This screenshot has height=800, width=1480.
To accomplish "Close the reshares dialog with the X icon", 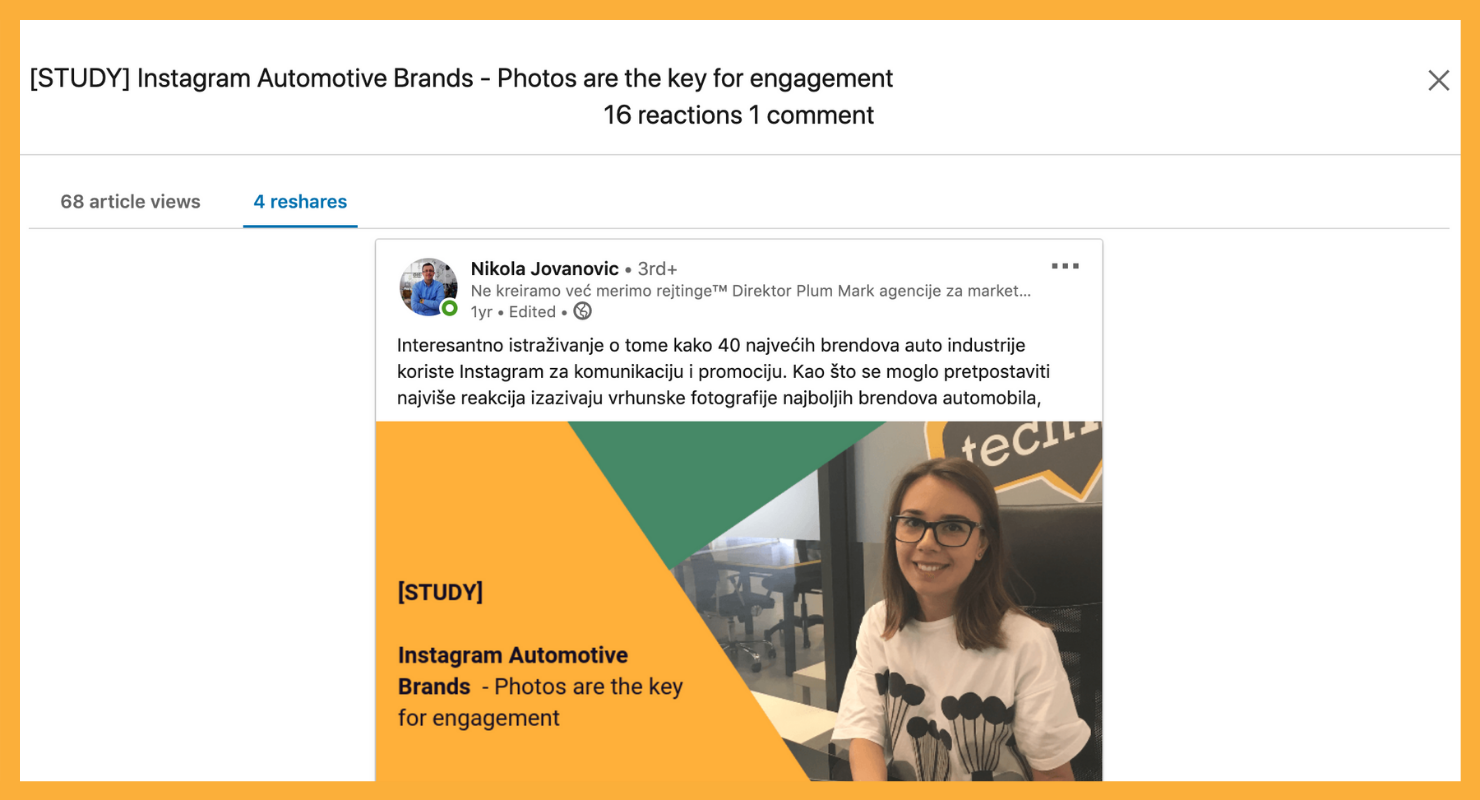I will [1438, 81].
